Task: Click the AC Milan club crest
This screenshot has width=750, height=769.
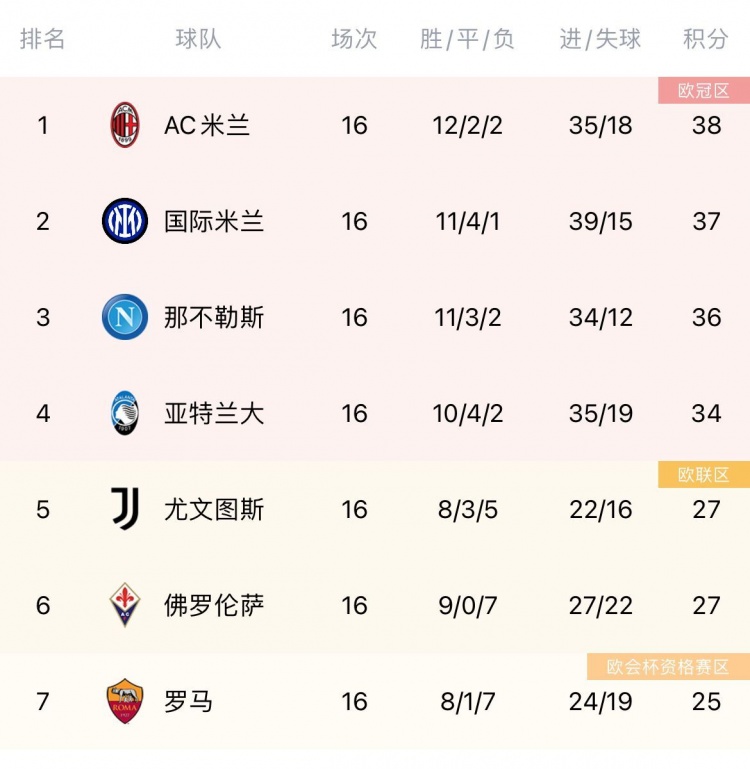Action: [125, 125]
